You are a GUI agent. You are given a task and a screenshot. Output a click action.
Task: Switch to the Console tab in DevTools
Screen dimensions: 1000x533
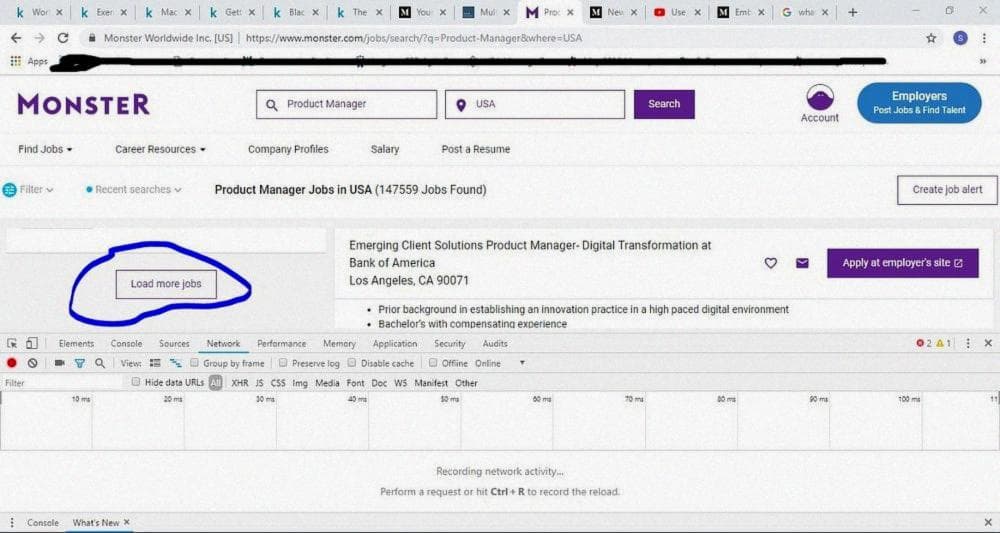(x=126, y=343)
